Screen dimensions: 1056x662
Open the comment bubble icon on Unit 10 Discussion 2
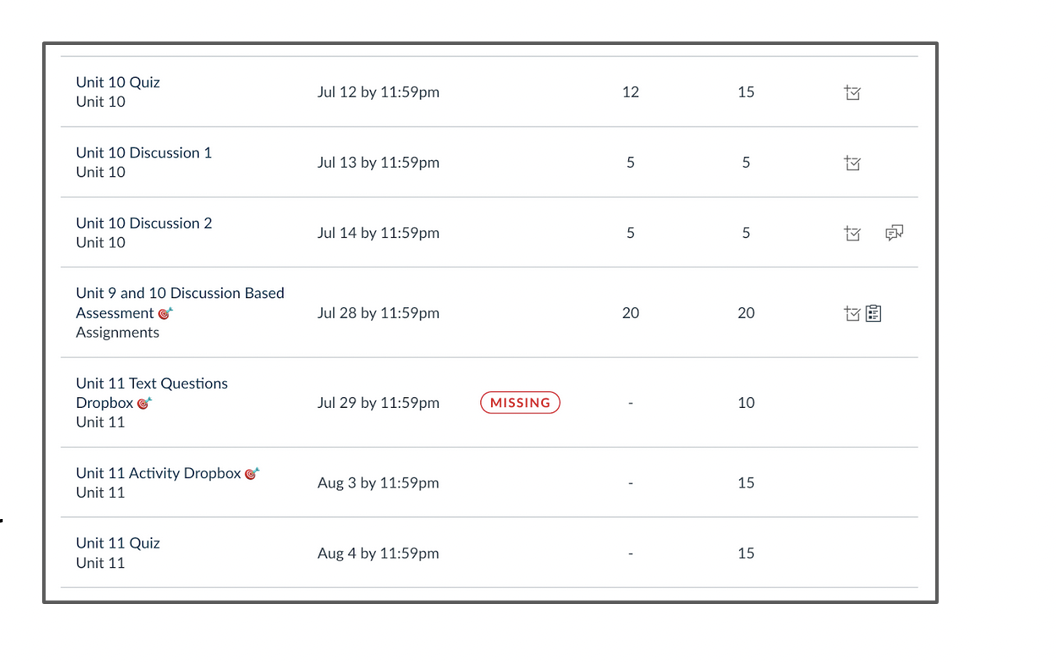point(893,233)
